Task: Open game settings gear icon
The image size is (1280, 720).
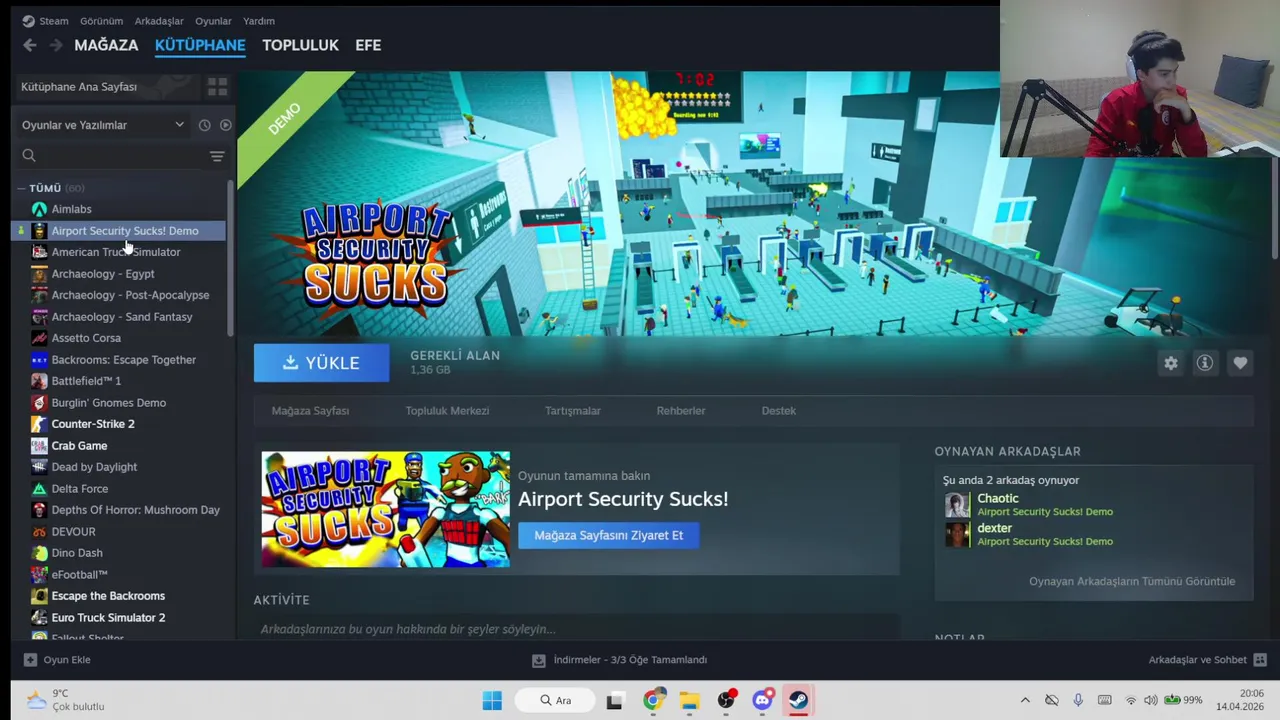Action: click(1171, 363)
